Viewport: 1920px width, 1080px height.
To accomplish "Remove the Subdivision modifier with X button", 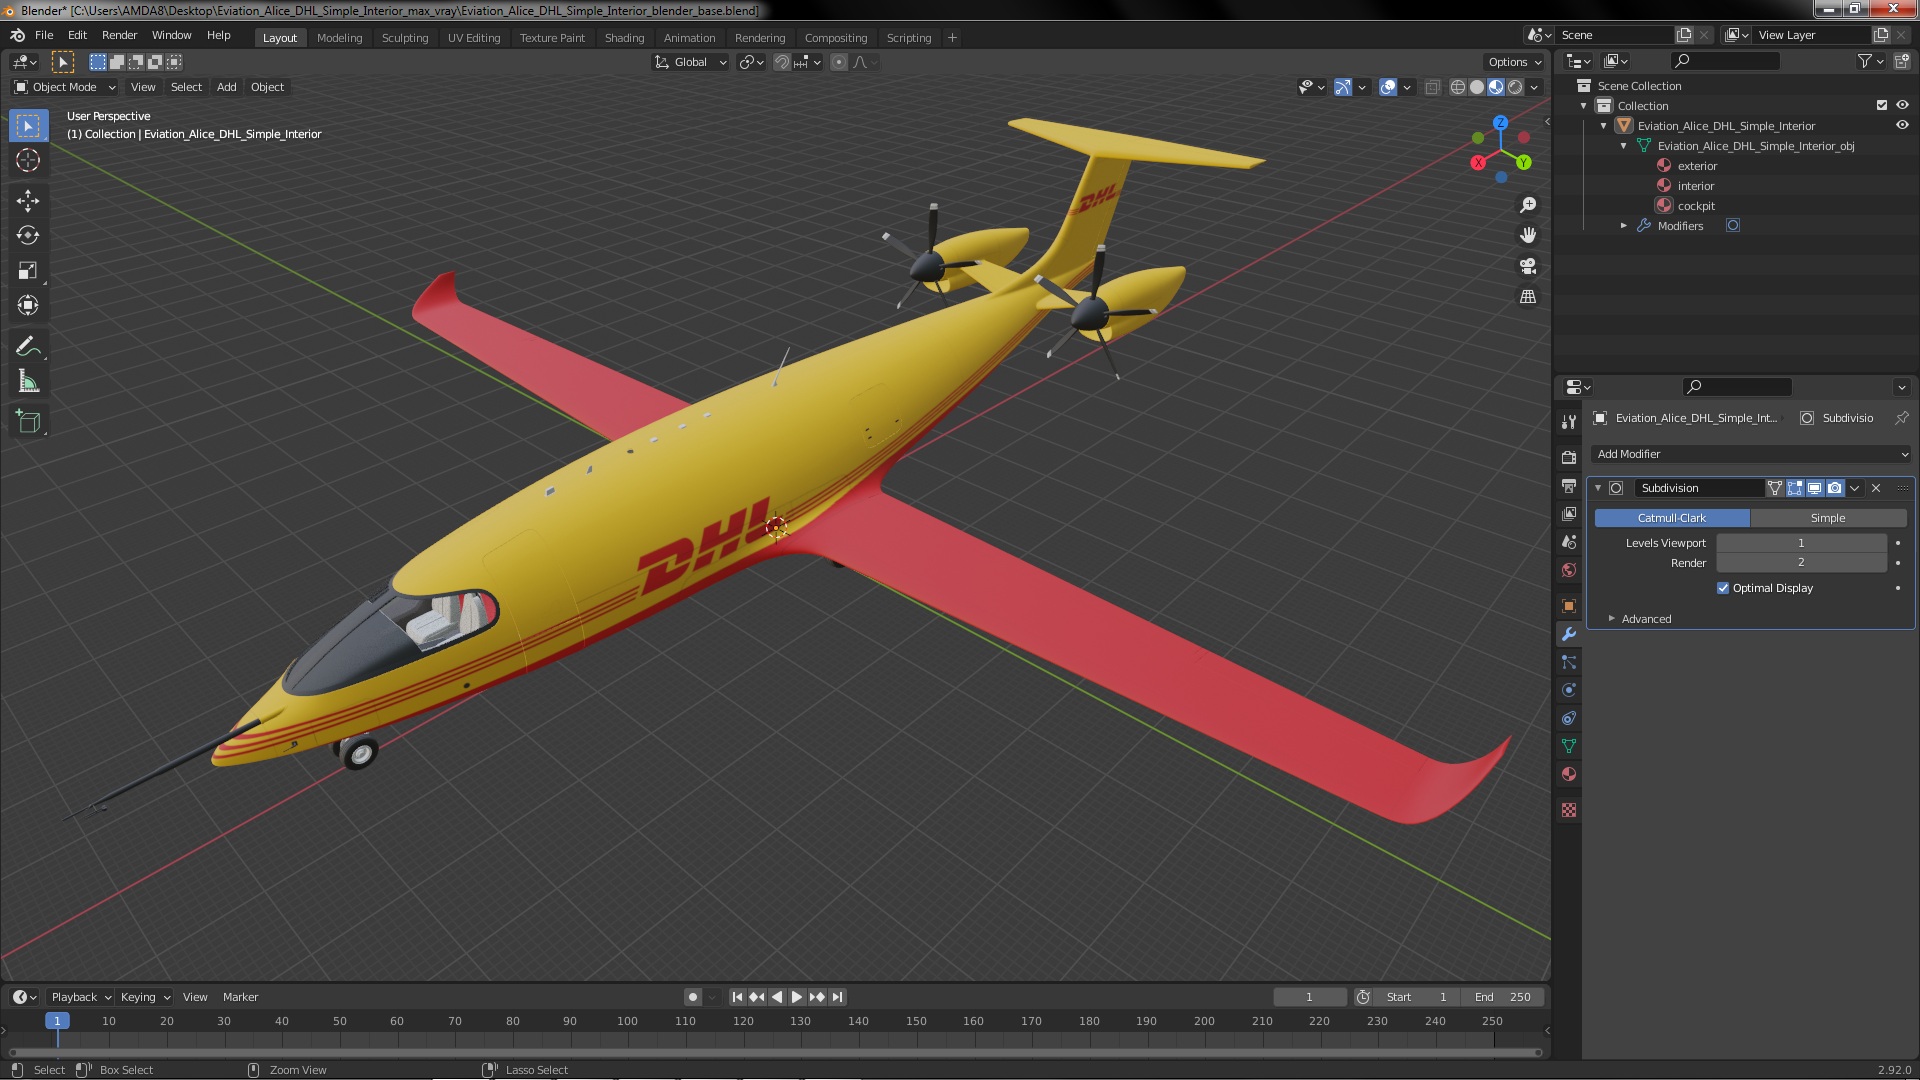I will (x=1876, y=488).
